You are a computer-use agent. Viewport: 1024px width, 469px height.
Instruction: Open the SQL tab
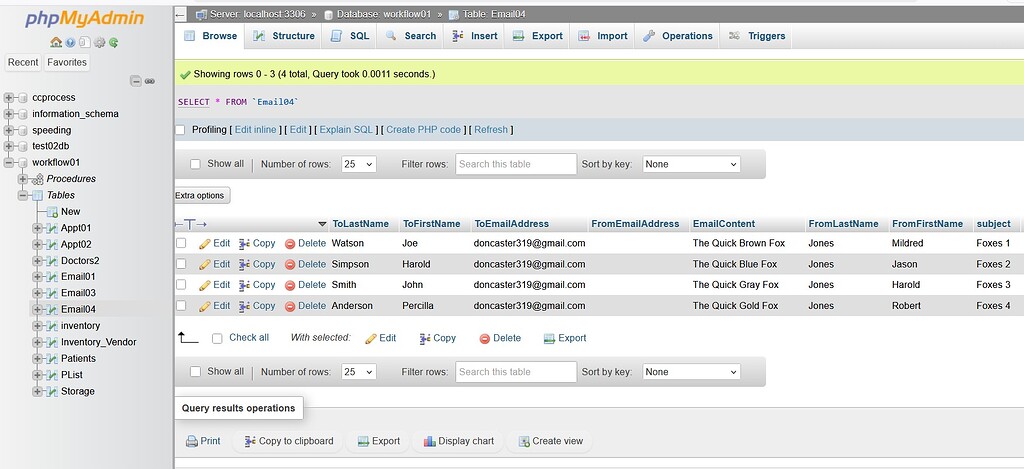point(349,36)
